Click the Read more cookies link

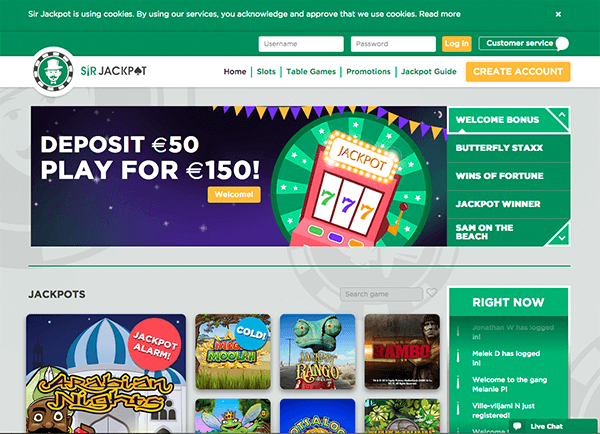(x=440, y=14)
